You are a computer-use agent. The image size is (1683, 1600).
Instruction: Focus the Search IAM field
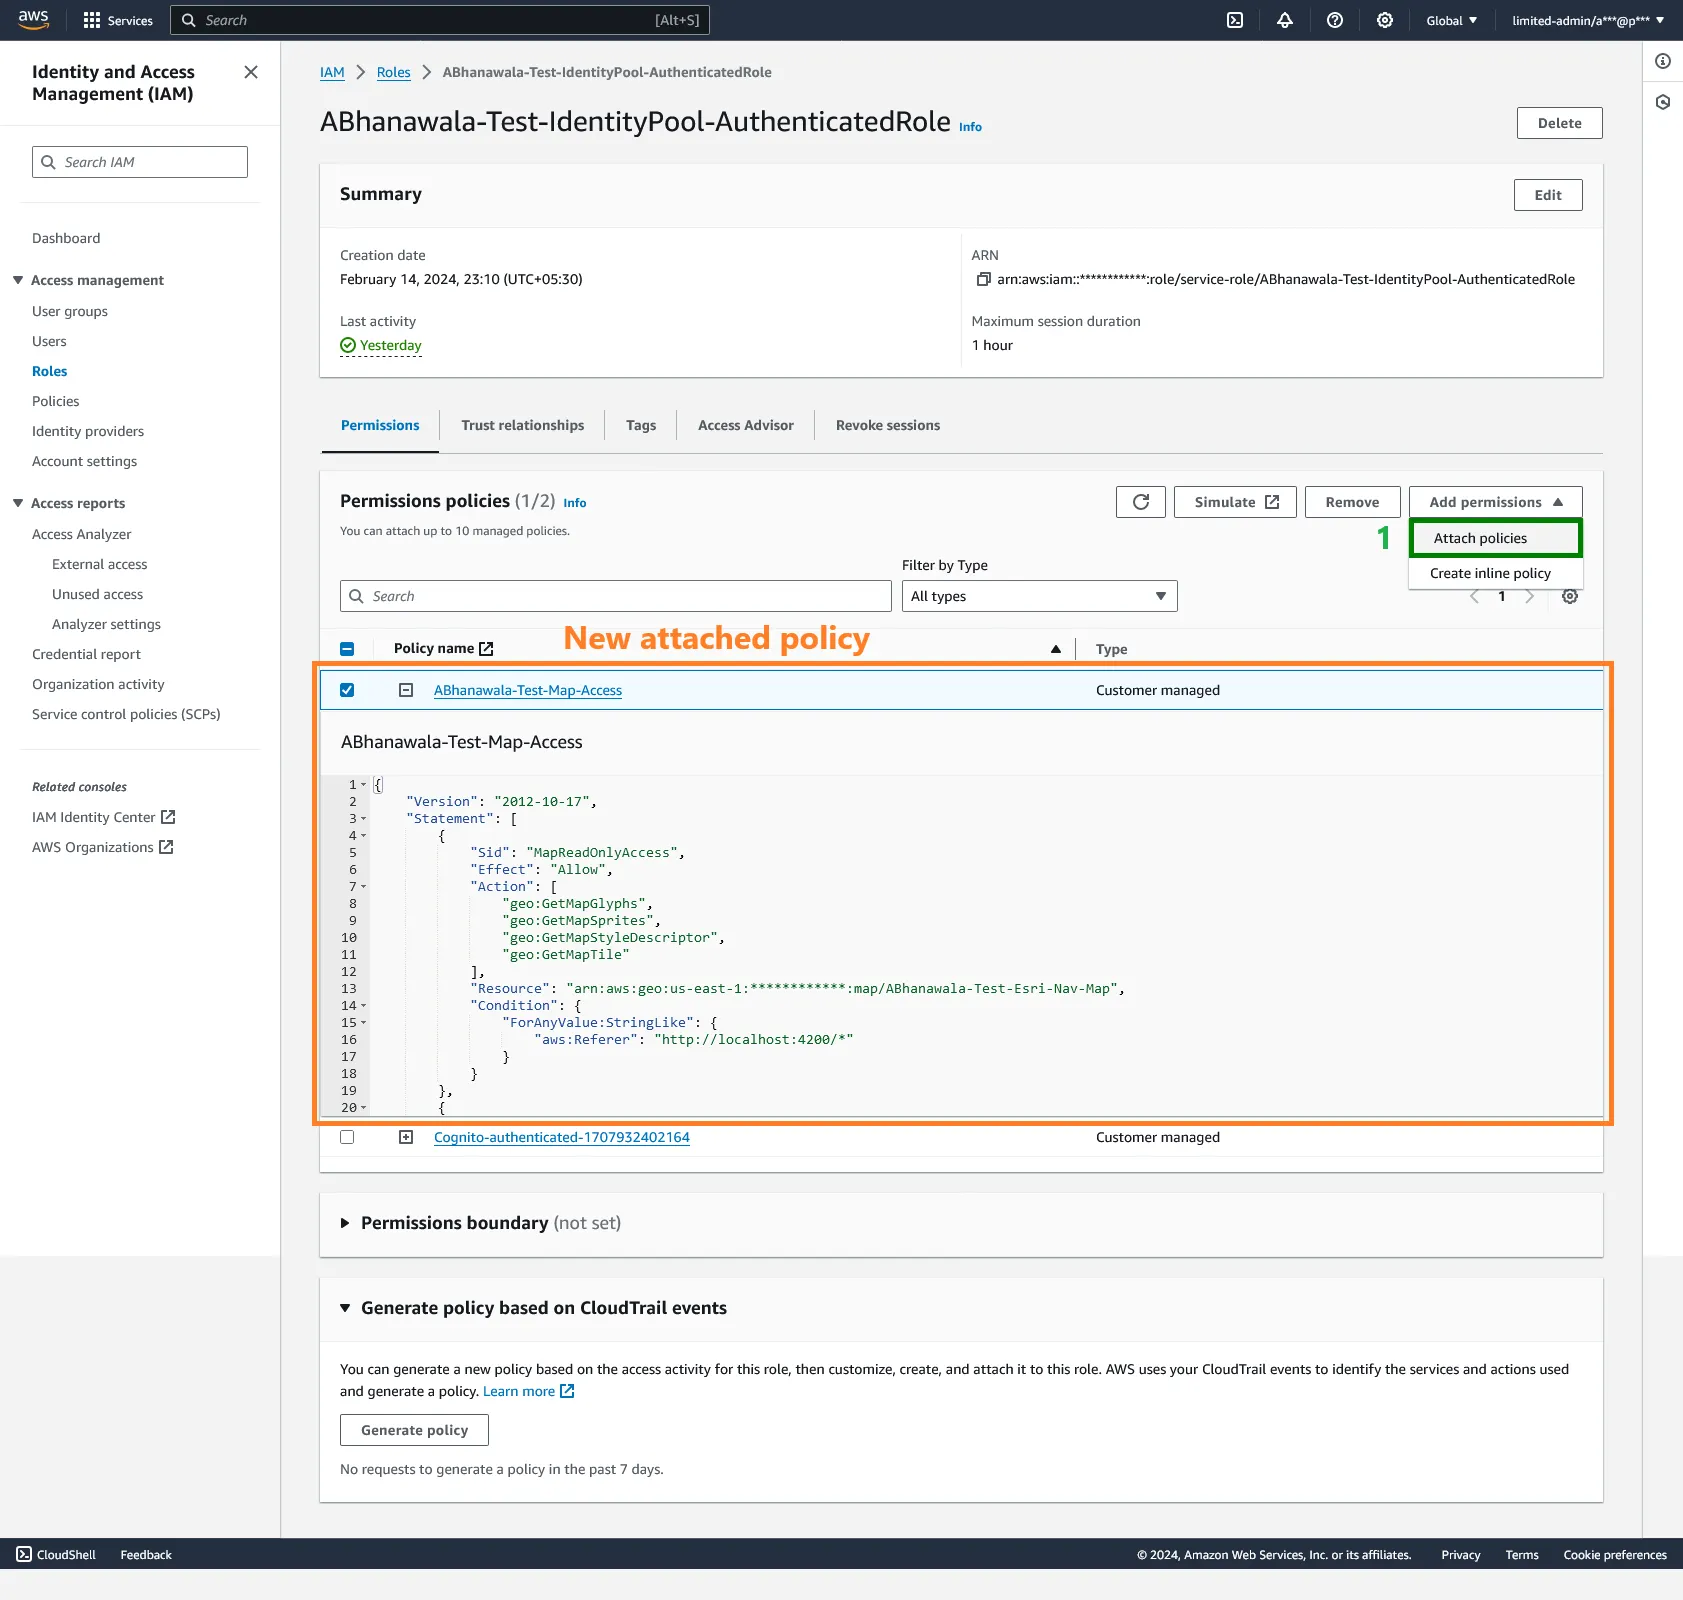tap(140, 162)
